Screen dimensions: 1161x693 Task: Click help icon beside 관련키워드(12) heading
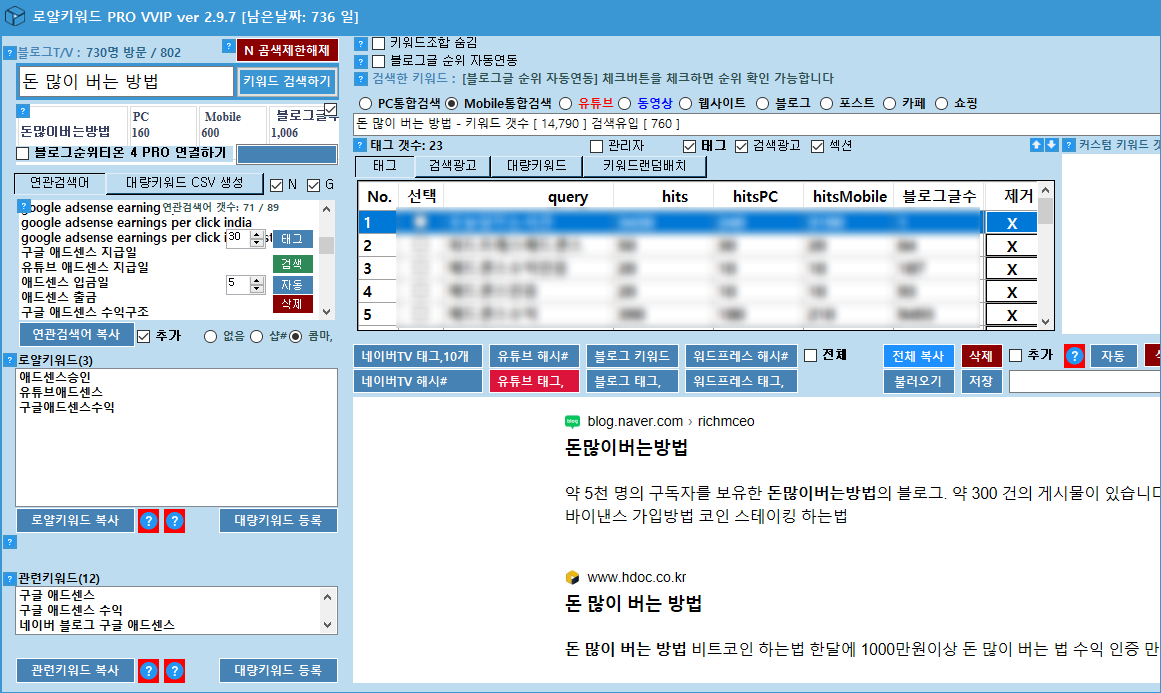[10, 578]
